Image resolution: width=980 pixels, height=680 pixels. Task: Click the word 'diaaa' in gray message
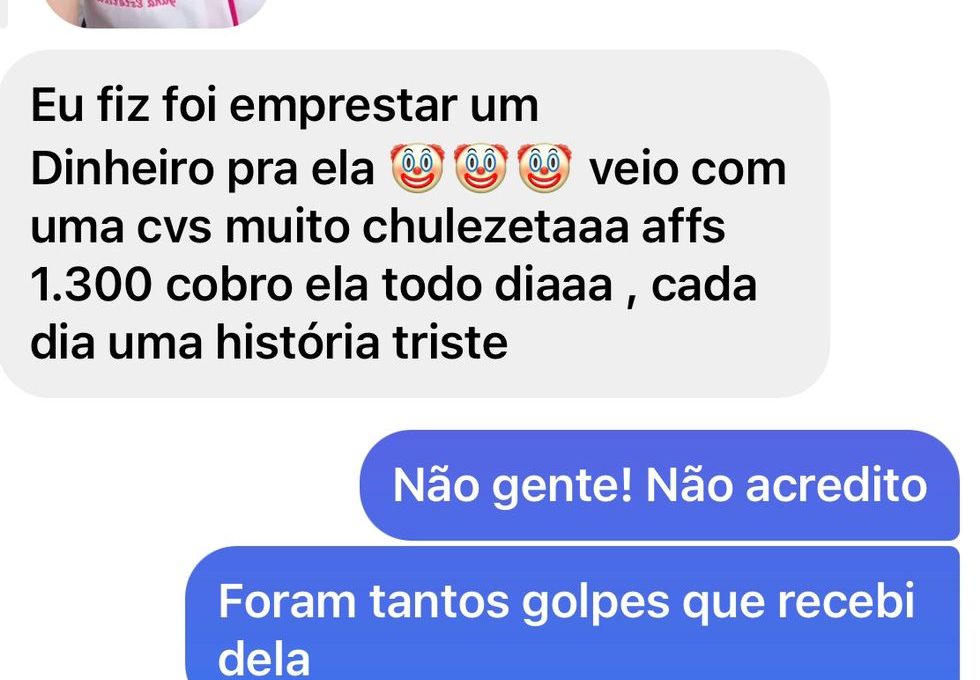pyautogui.click(x=553, y=286)
